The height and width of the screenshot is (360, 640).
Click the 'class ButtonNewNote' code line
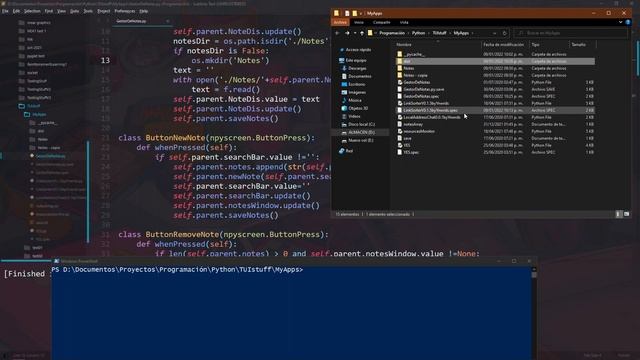click(x=216, y=138)
